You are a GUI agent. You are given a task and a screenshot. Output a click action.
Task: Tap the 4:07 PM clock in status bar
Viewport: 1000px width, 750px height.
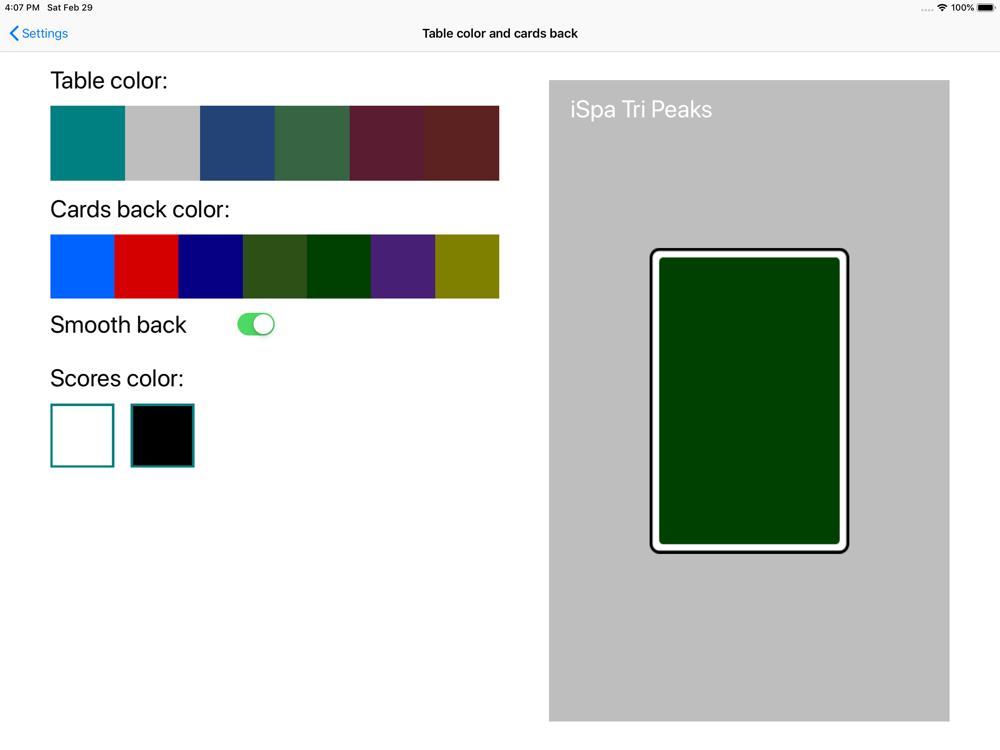tap(22, 8)
